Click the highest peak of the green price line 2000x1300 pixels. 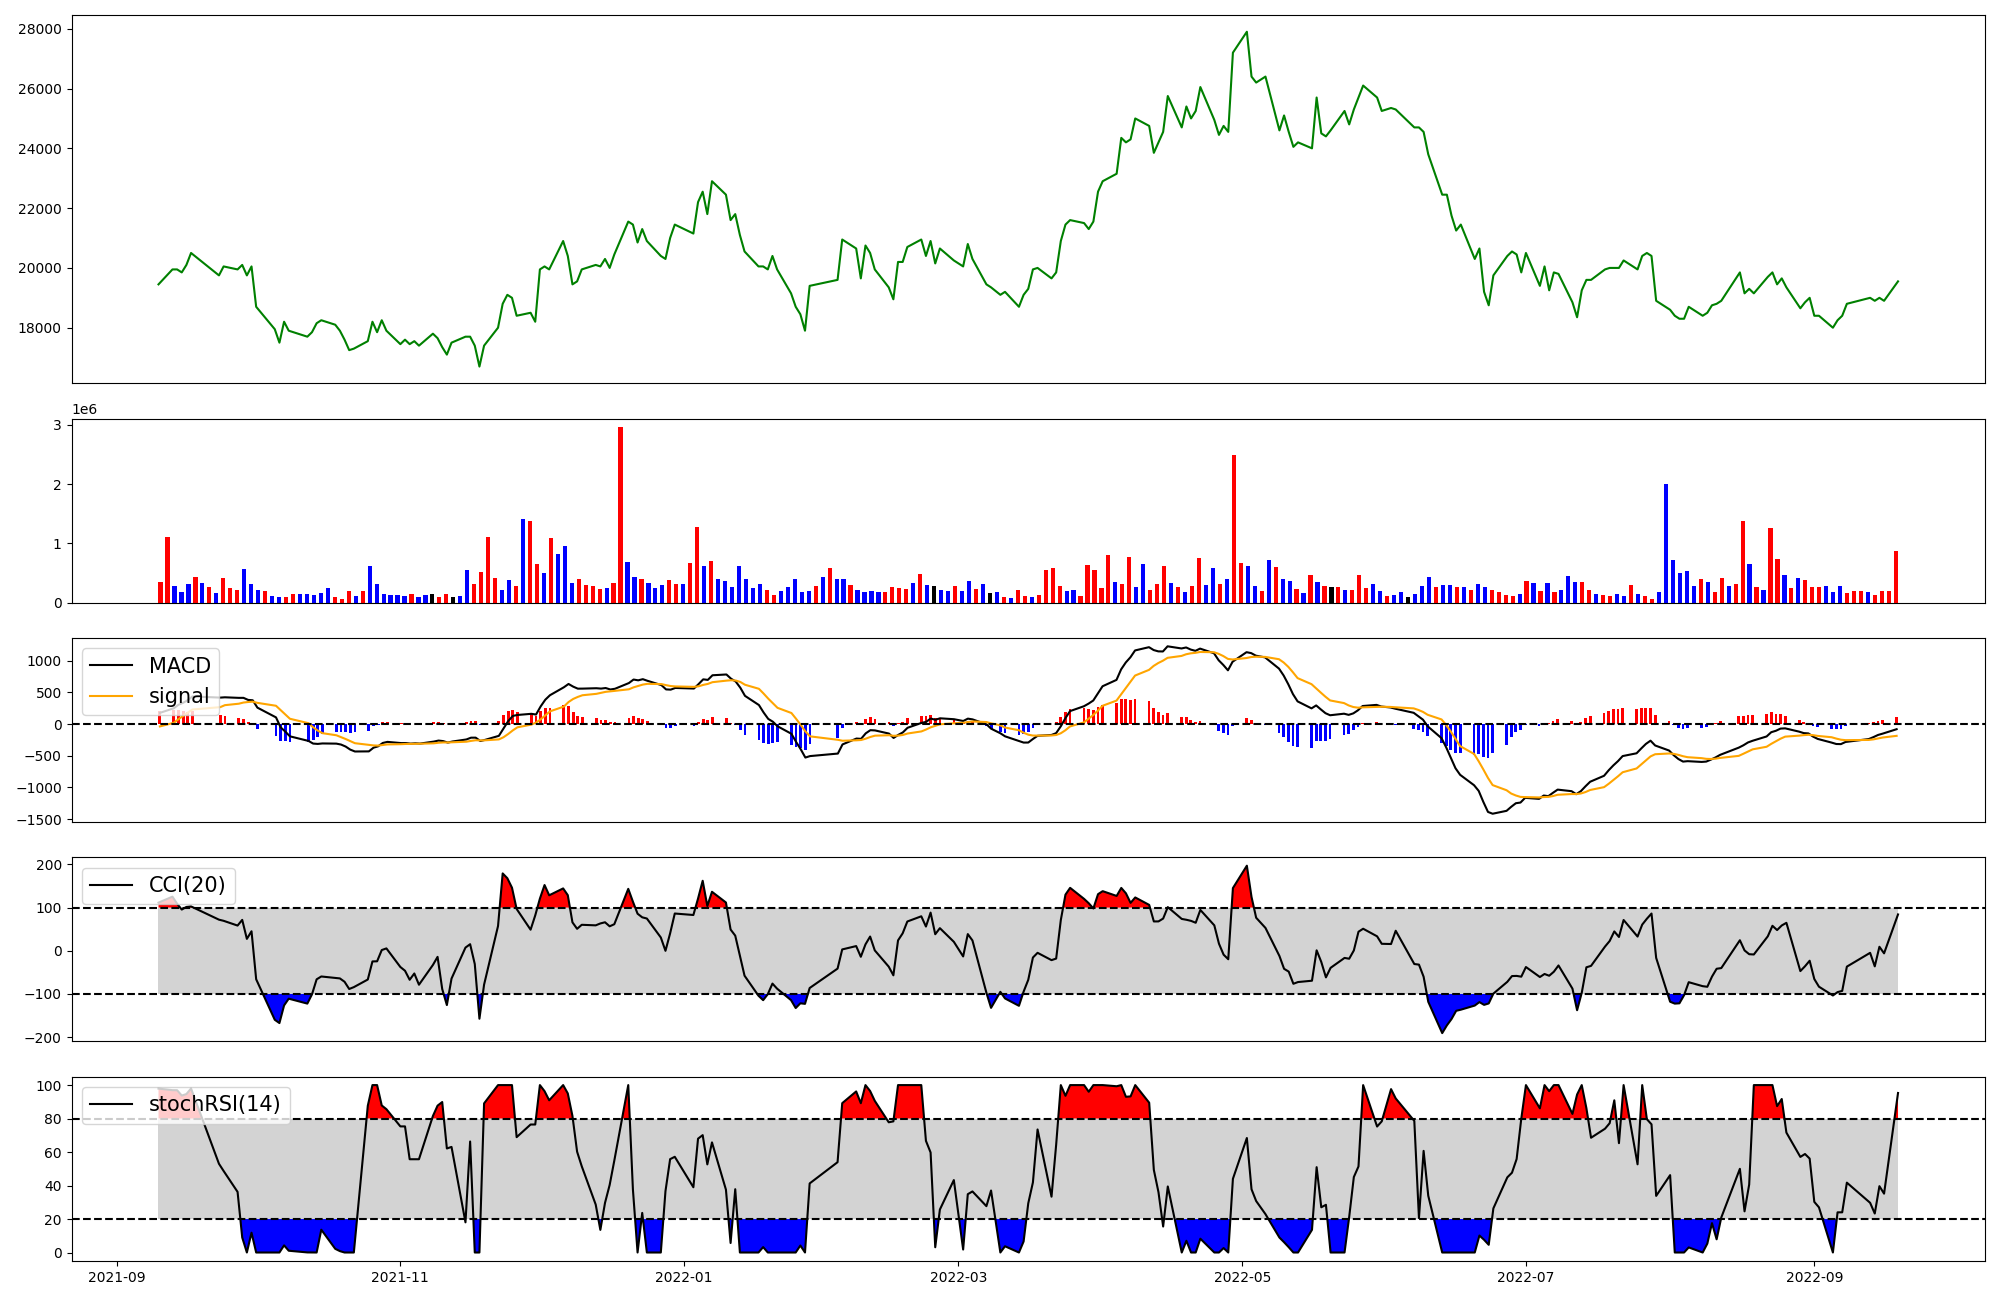[1246, 32]
